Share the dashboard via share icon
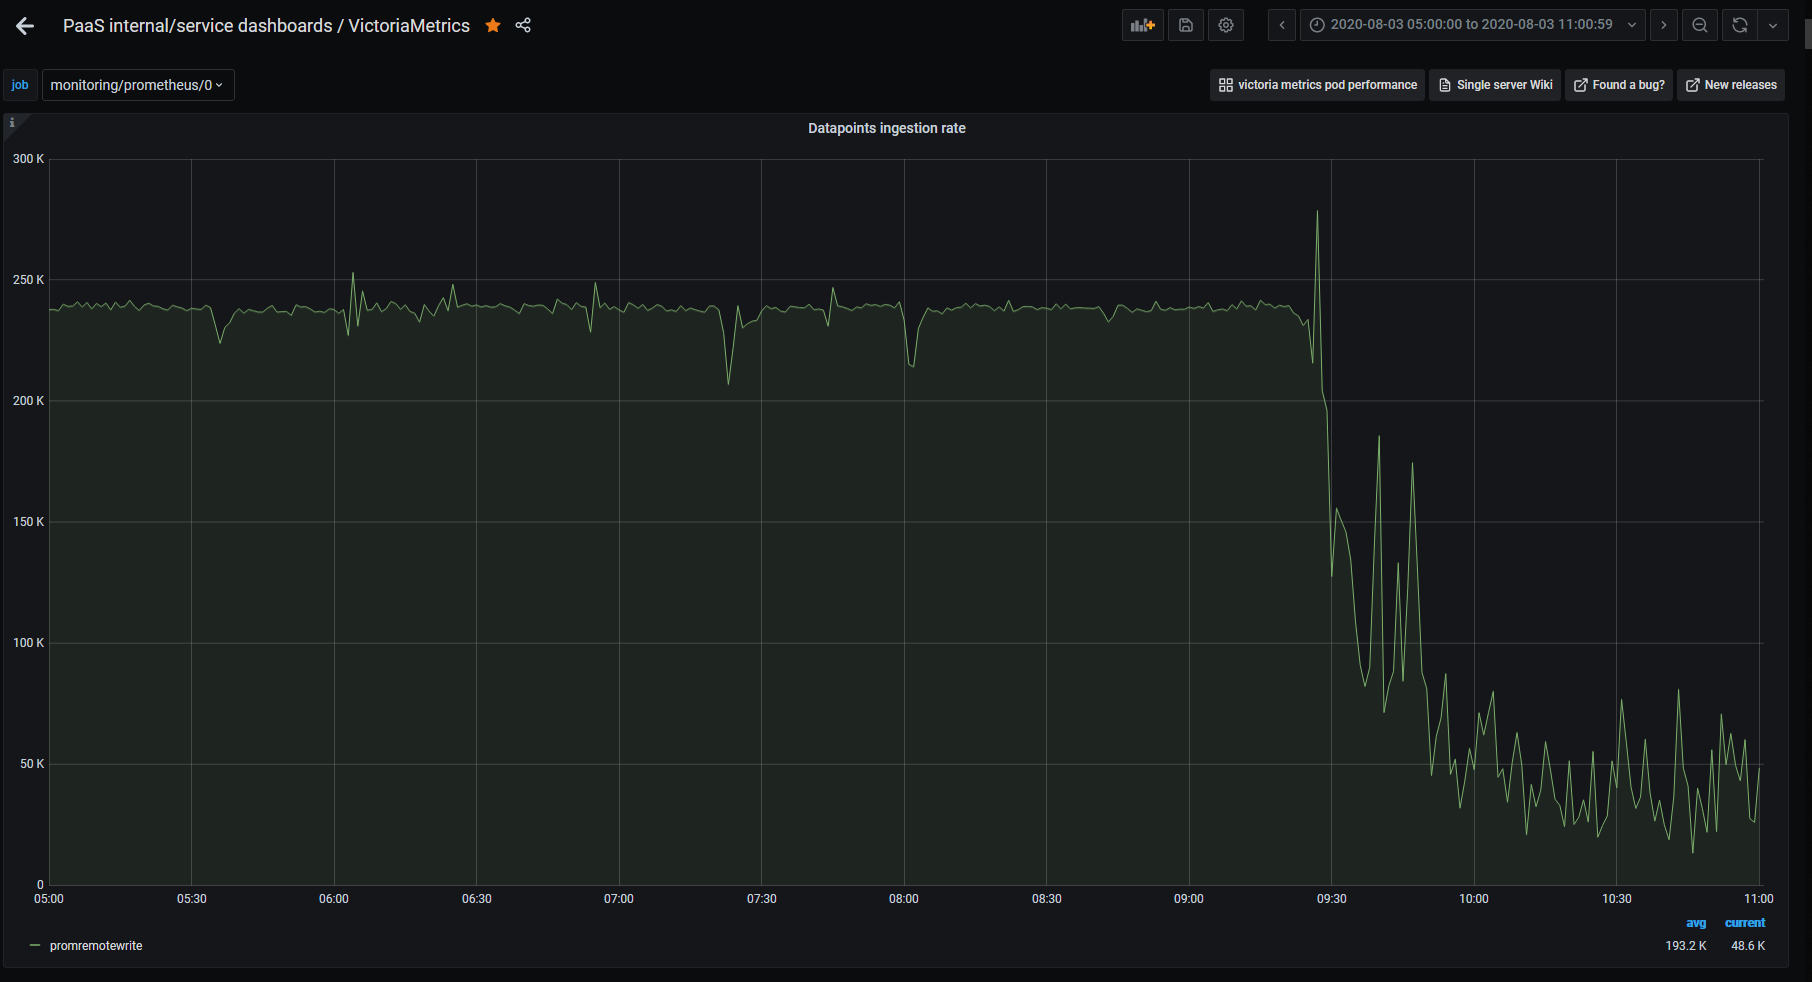The width and height of the screenshot is (1812, 982). point(523,25)
